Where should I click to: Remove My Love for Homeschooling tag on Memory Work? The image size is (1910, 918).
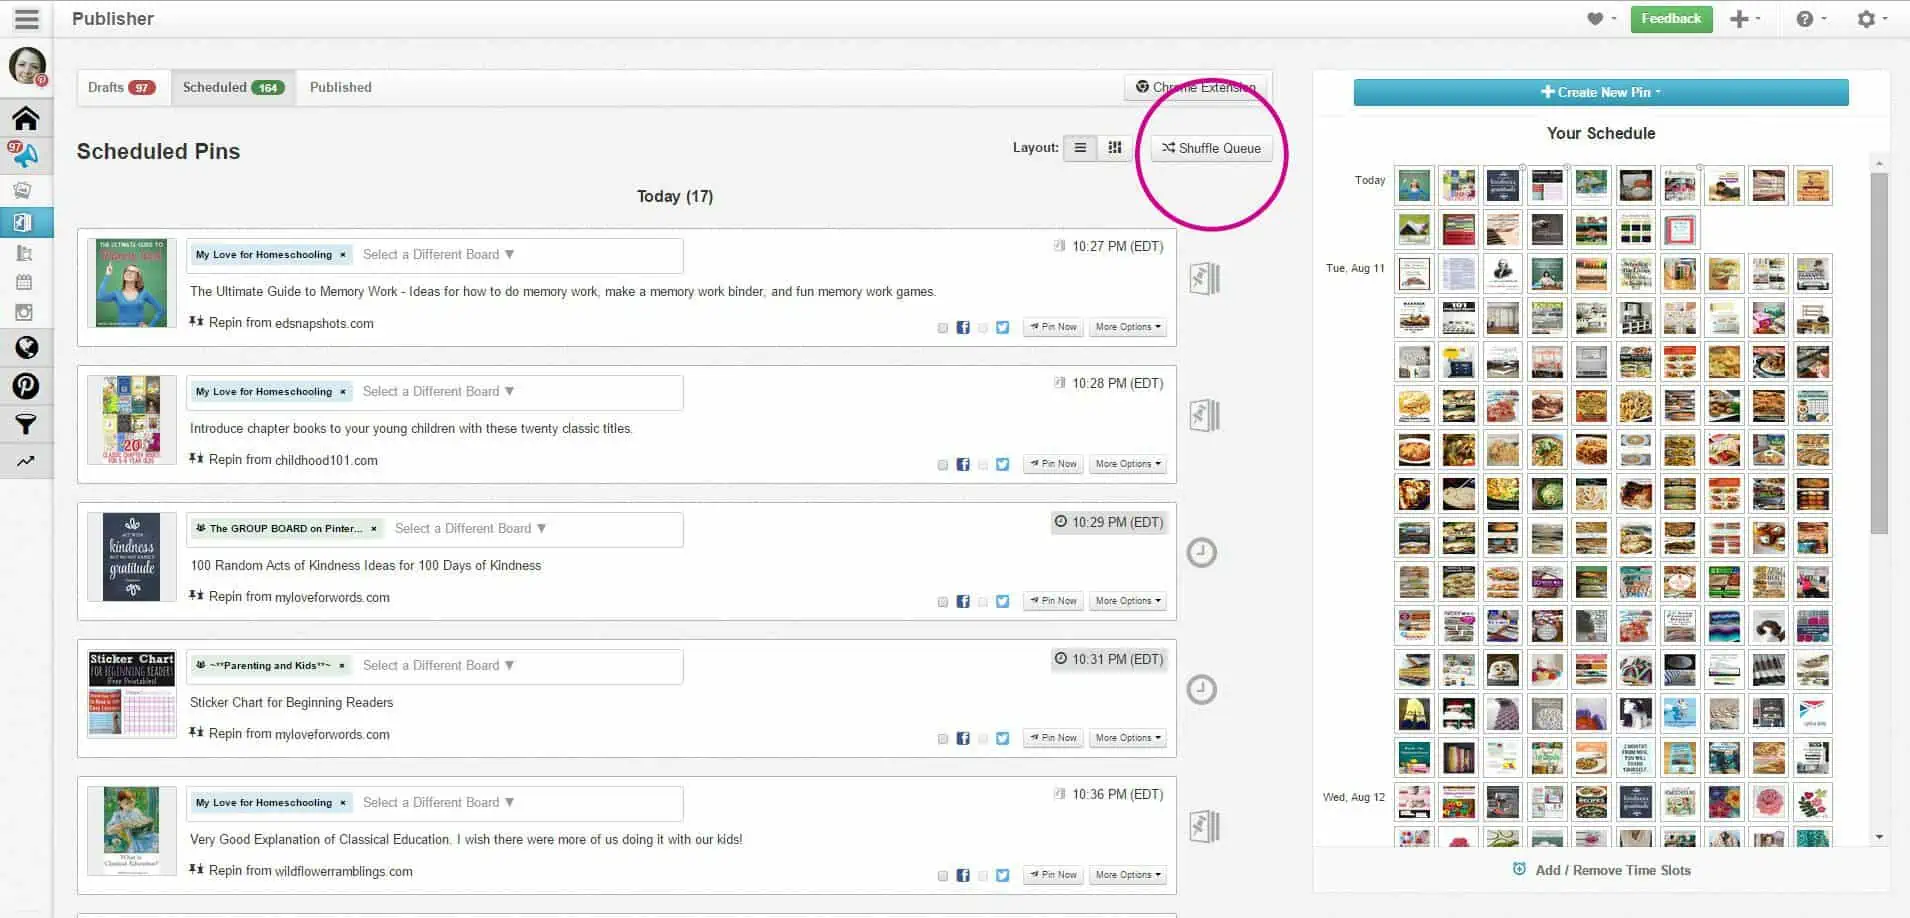(x=343, y=255)
